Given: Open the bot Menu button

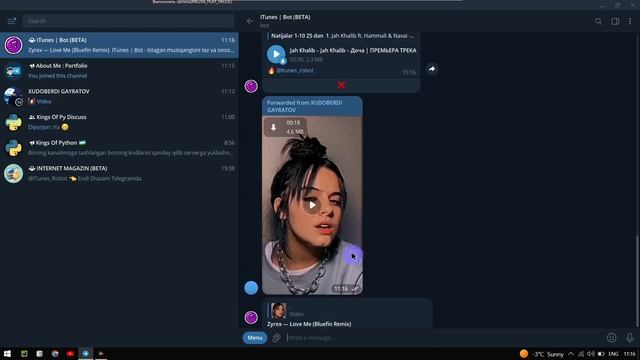Looking at the screenshot, I should click(255, 338).
